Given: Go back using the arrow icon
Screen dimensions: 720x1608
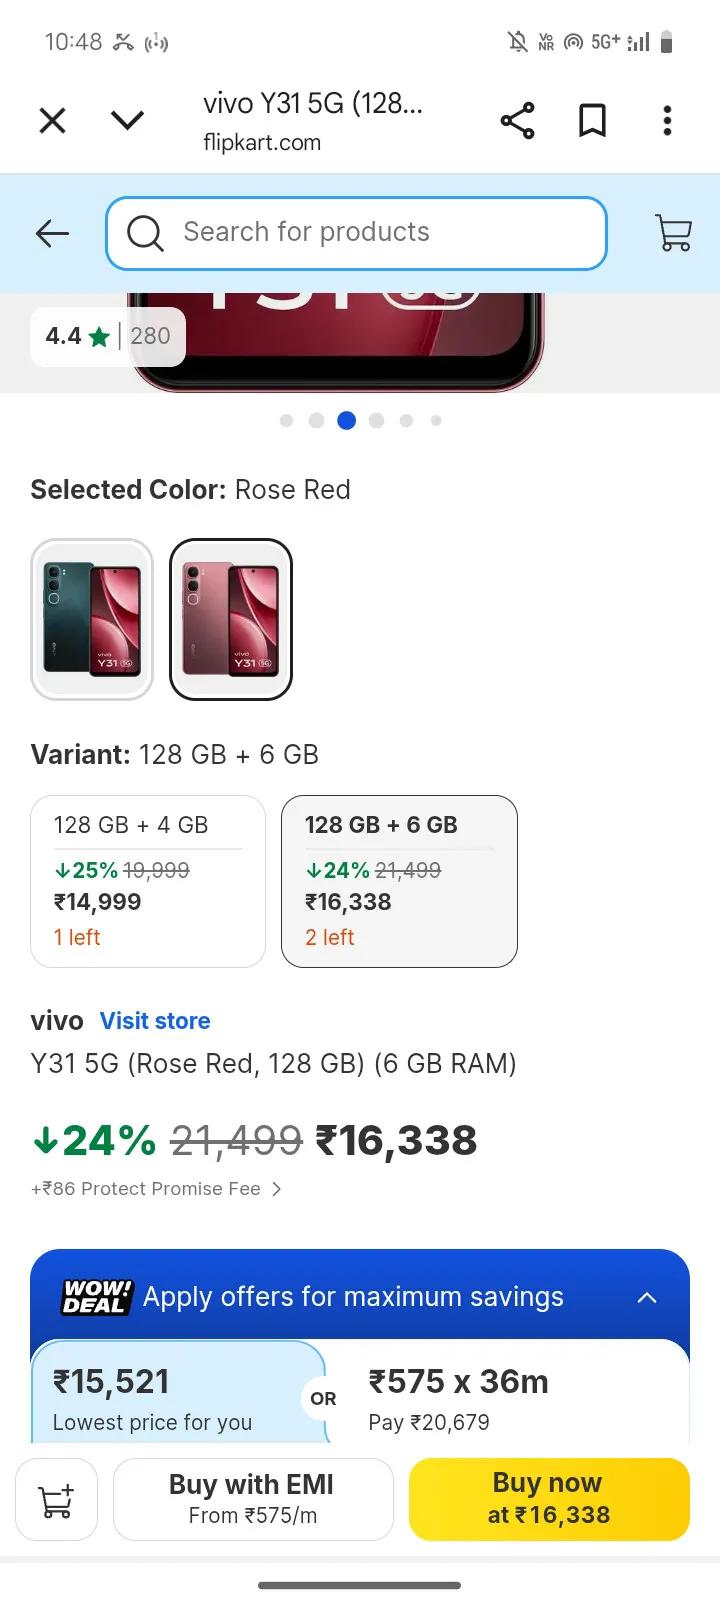Looking at the screenshot, I should (51, 233).
